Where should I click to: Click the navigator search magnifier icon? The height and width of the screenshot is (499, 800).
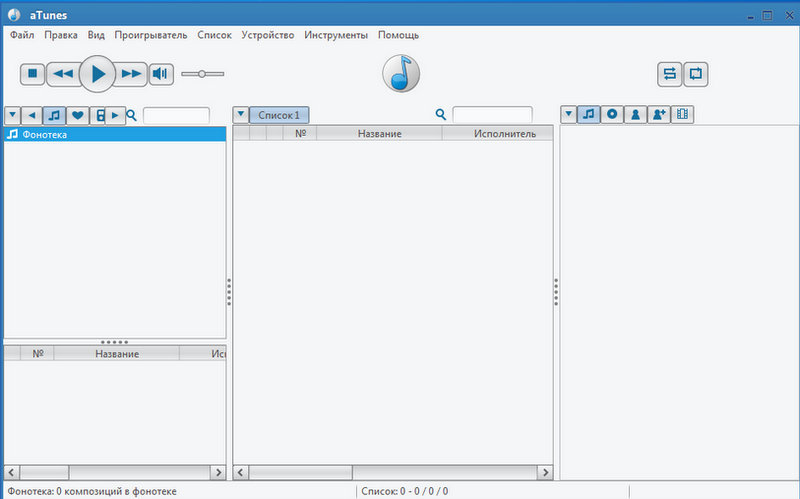pyautogui.click(x=131, y=115)
